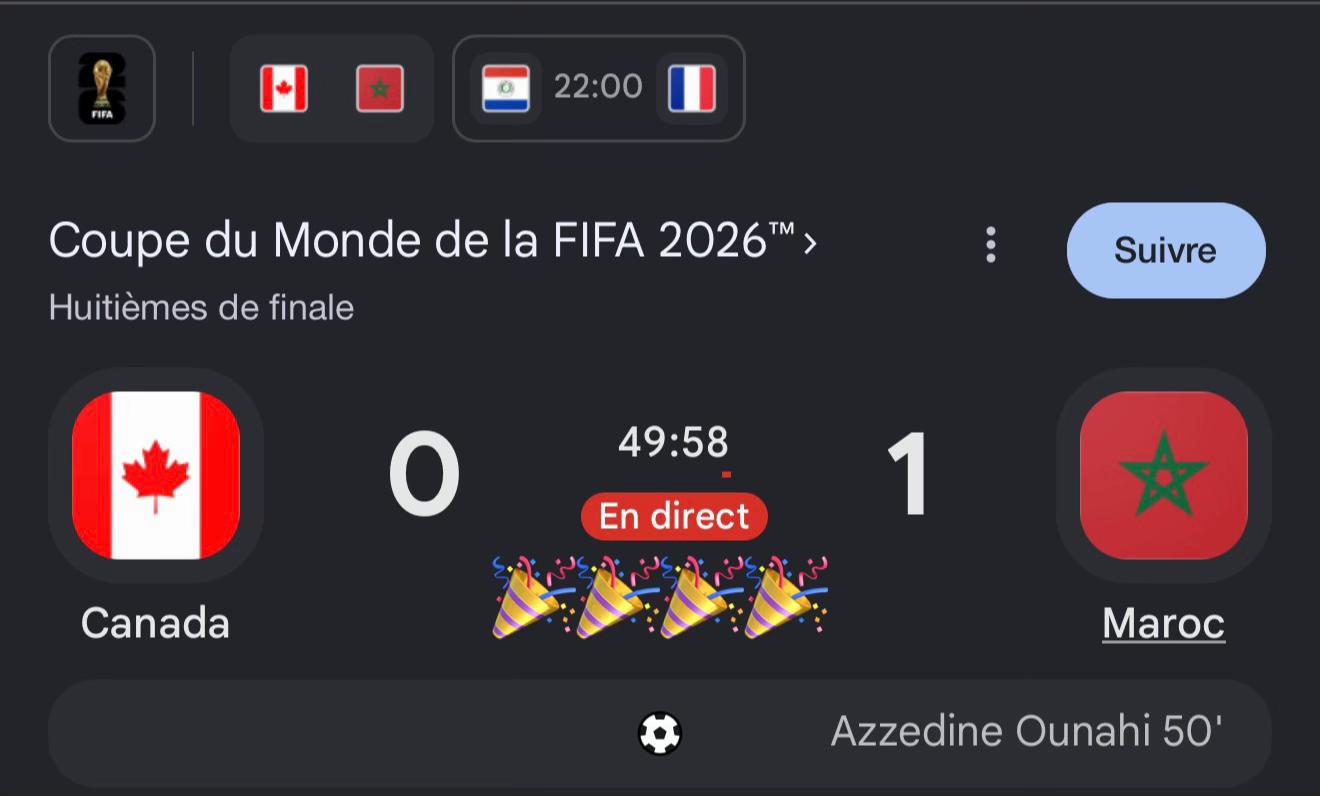Click the soccer ball goal icon
The width and height of the screenshot is (1320, 796).
pyautogui.click(x=660, y=734)
